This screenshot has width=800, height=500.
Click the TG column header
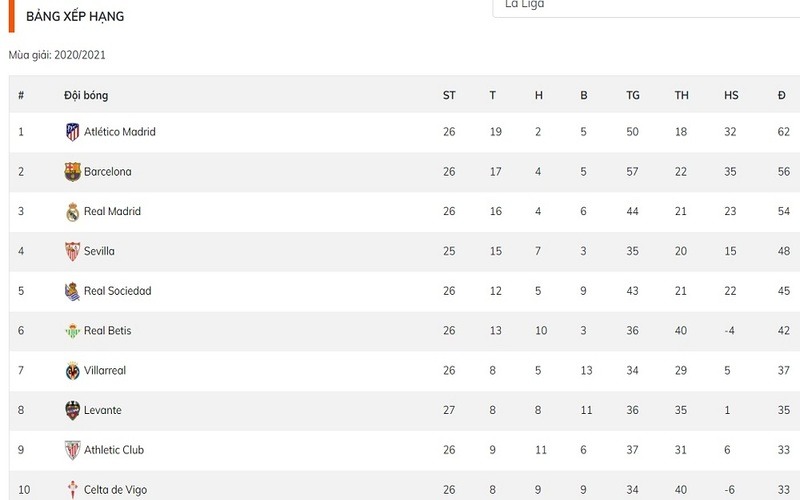point(633,96)
